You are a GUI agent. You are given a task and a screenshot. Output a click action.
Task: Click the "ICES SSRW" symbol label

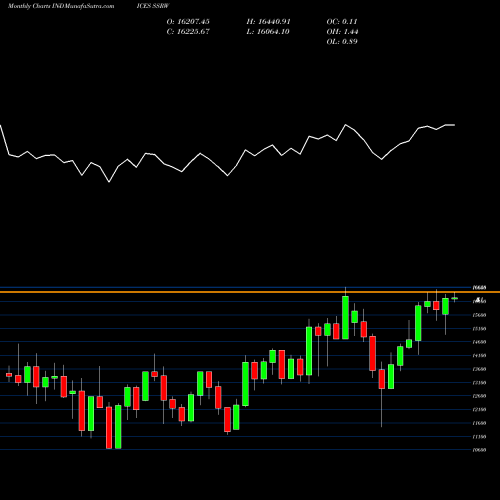(153, 6)
